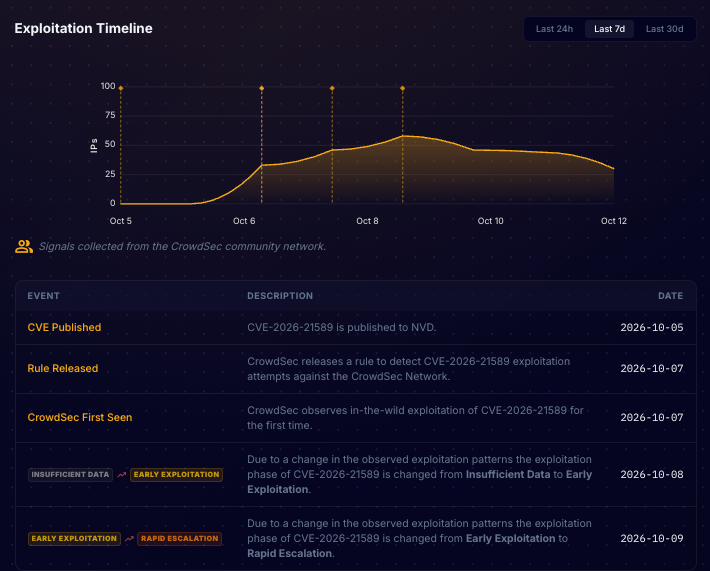Image resolution: width=710 pixels, height=571 pixels.
Task: Click the diamond marker atop the second dashed line
Action: (x=262, y=88)
